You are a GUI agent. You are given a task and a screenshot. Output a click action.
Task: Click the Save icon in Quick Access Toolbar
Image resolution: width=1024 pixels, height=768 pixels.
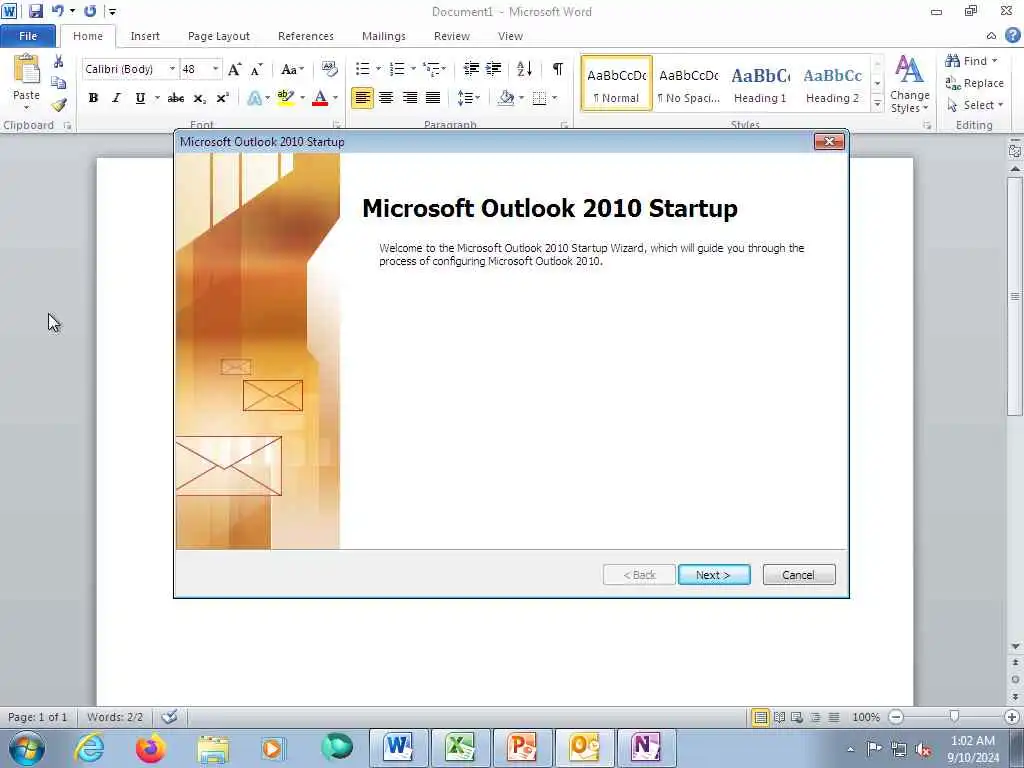point(35,11)
